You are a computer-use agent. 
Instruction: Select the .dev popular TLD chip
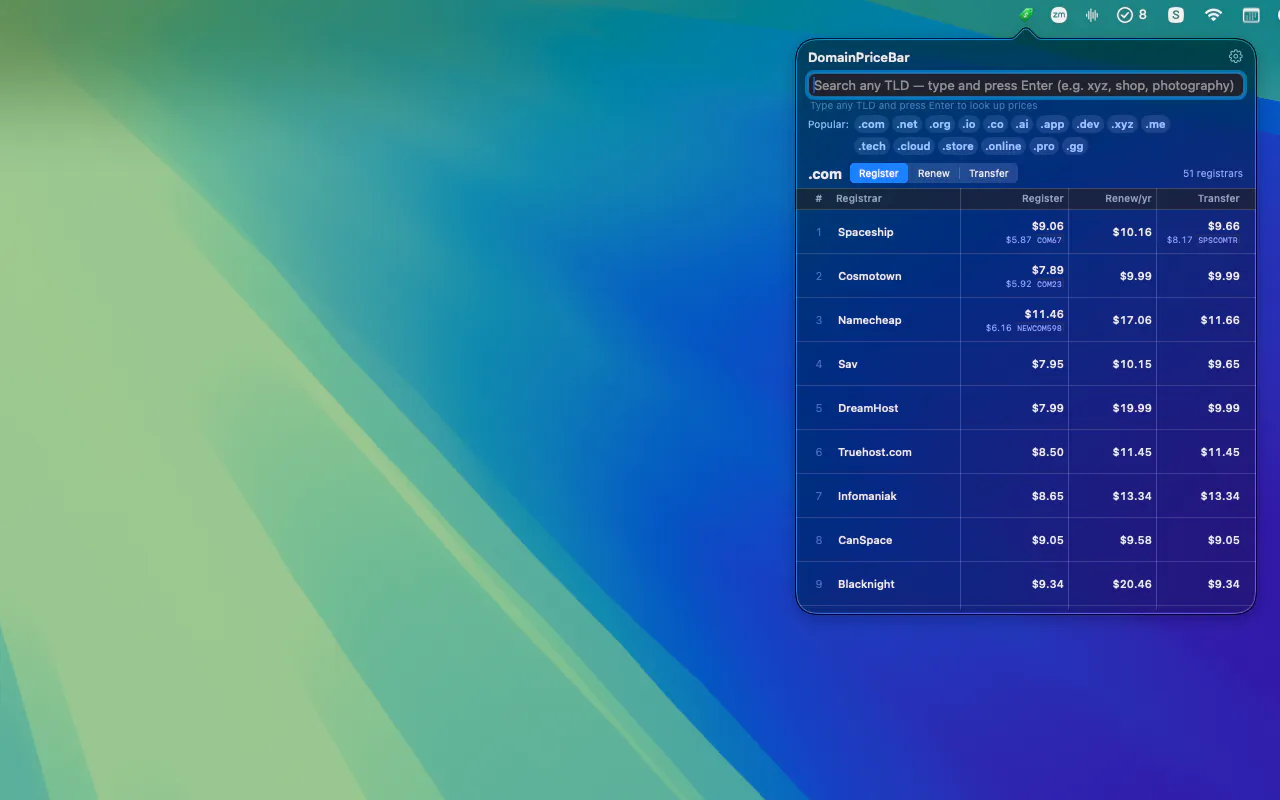(x=1088, y=125)
